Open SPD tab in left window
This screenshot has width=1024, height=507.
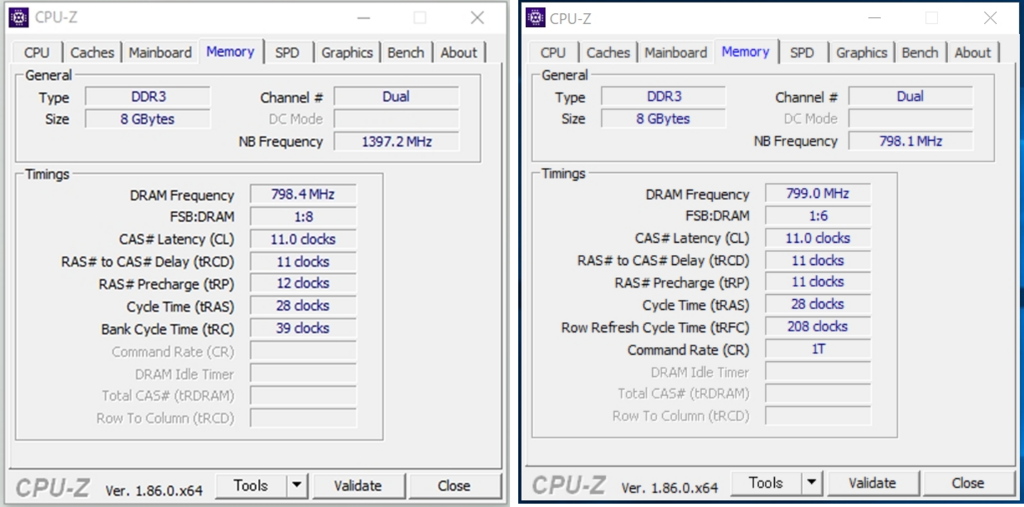[x=287, y=53]
